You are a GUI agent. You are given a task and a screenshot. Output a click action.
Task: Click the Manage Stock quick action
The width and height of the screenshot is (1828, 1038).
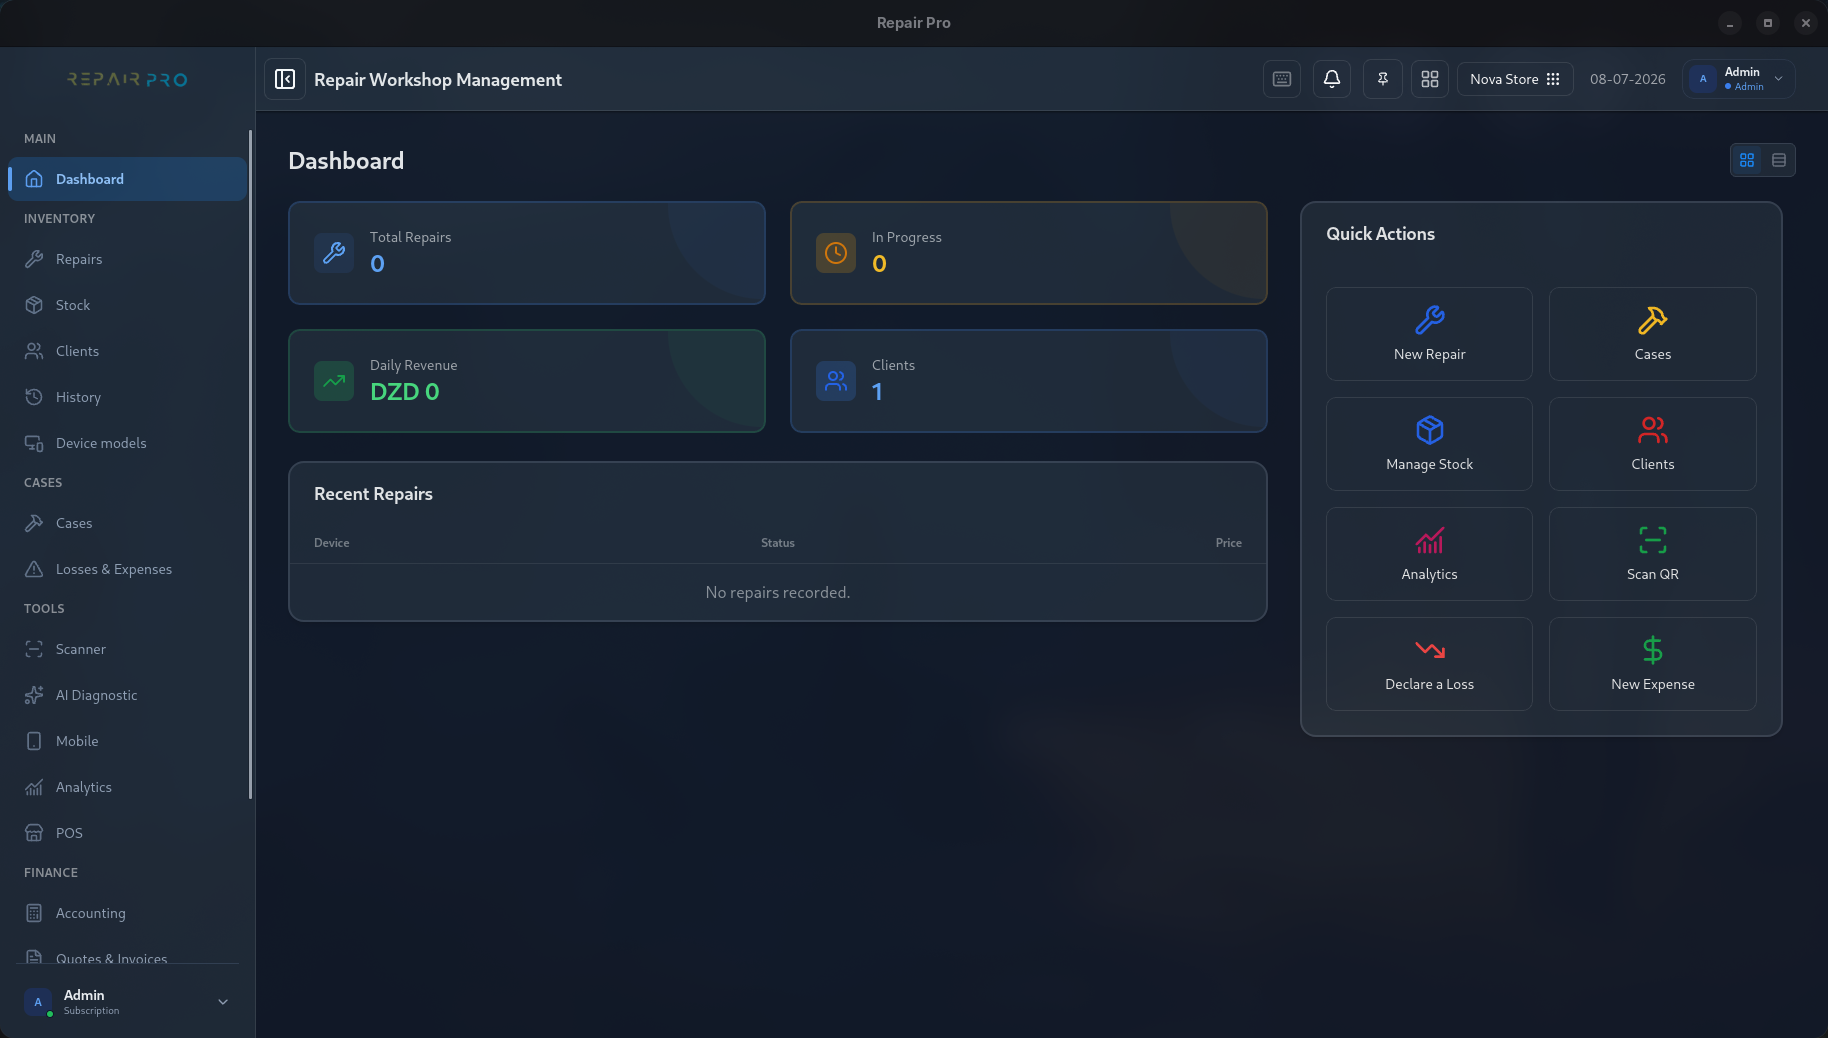(x=1429, y=444)
